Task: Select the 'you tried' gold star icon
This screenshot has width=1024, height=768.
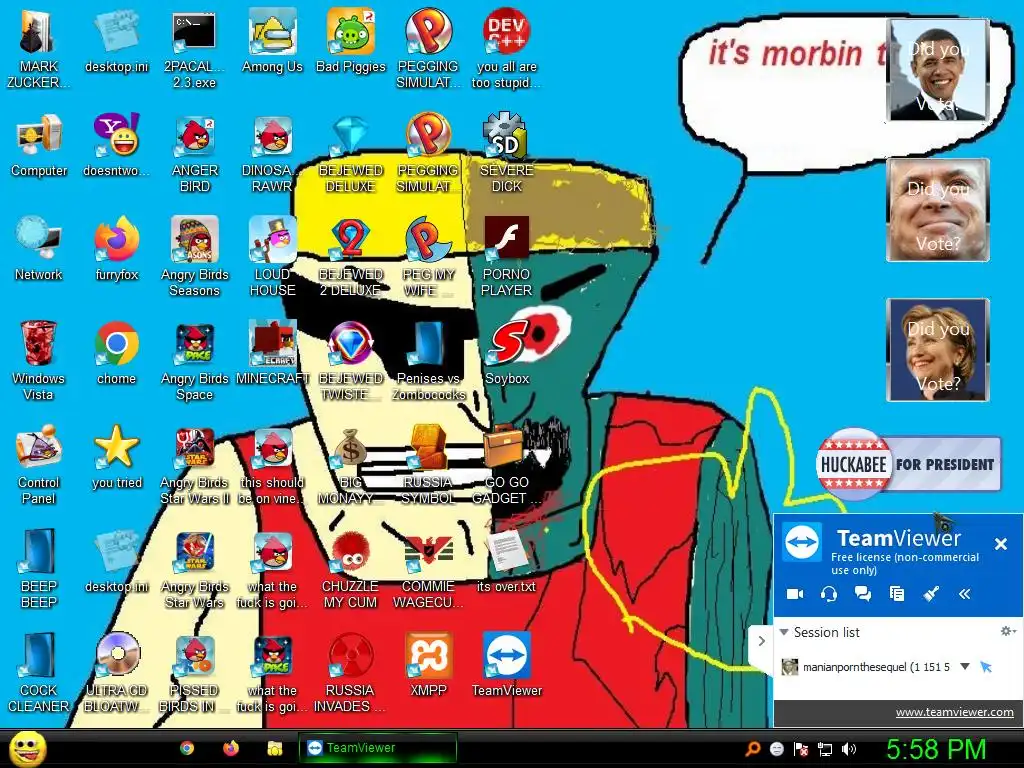Action: (x=116, y=457)
